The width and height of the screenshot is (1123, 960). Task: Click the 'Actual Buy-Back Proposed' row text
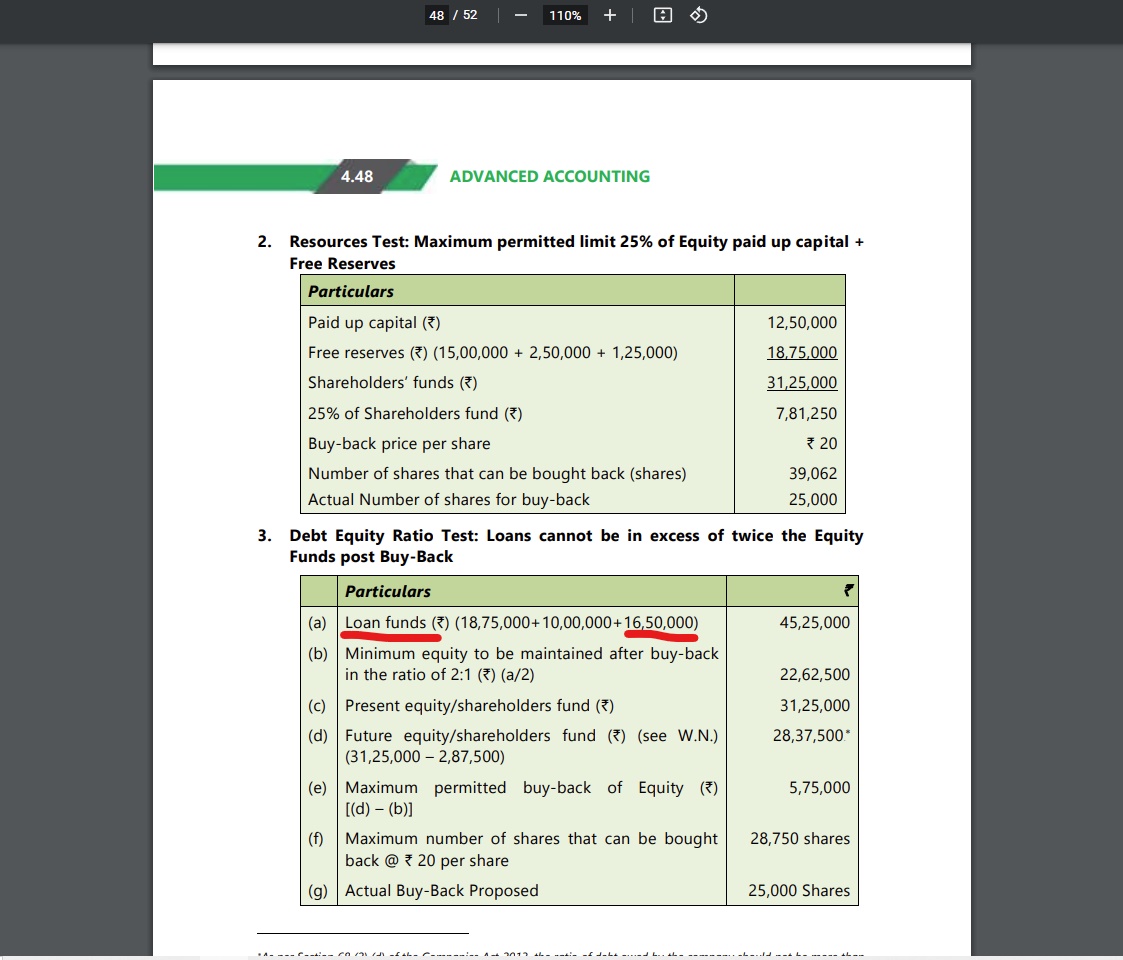[441, 891]
